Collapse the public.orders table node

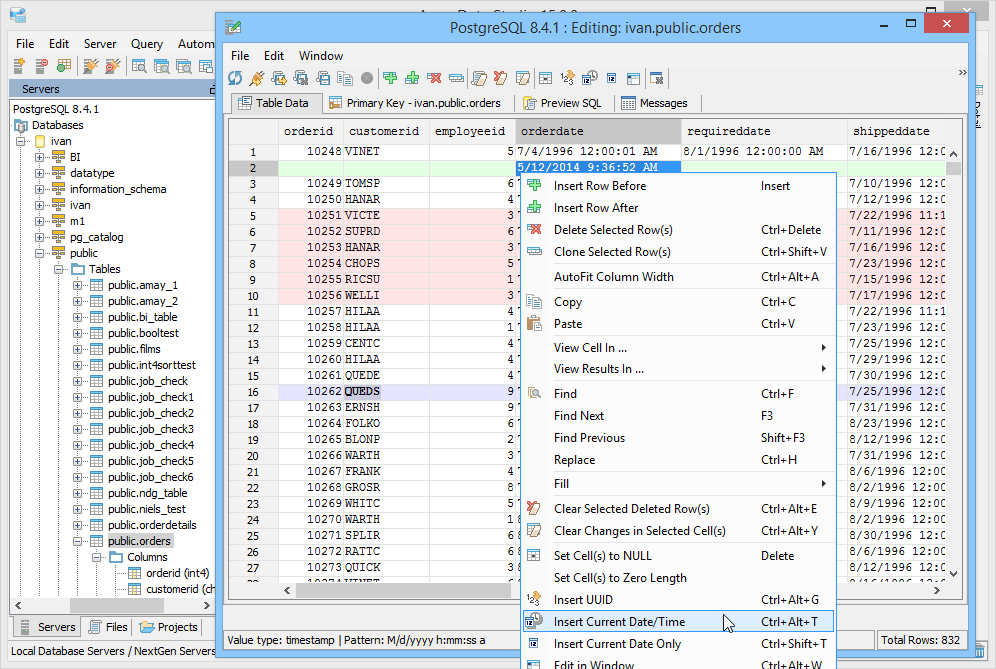click(x=77, y=541)
